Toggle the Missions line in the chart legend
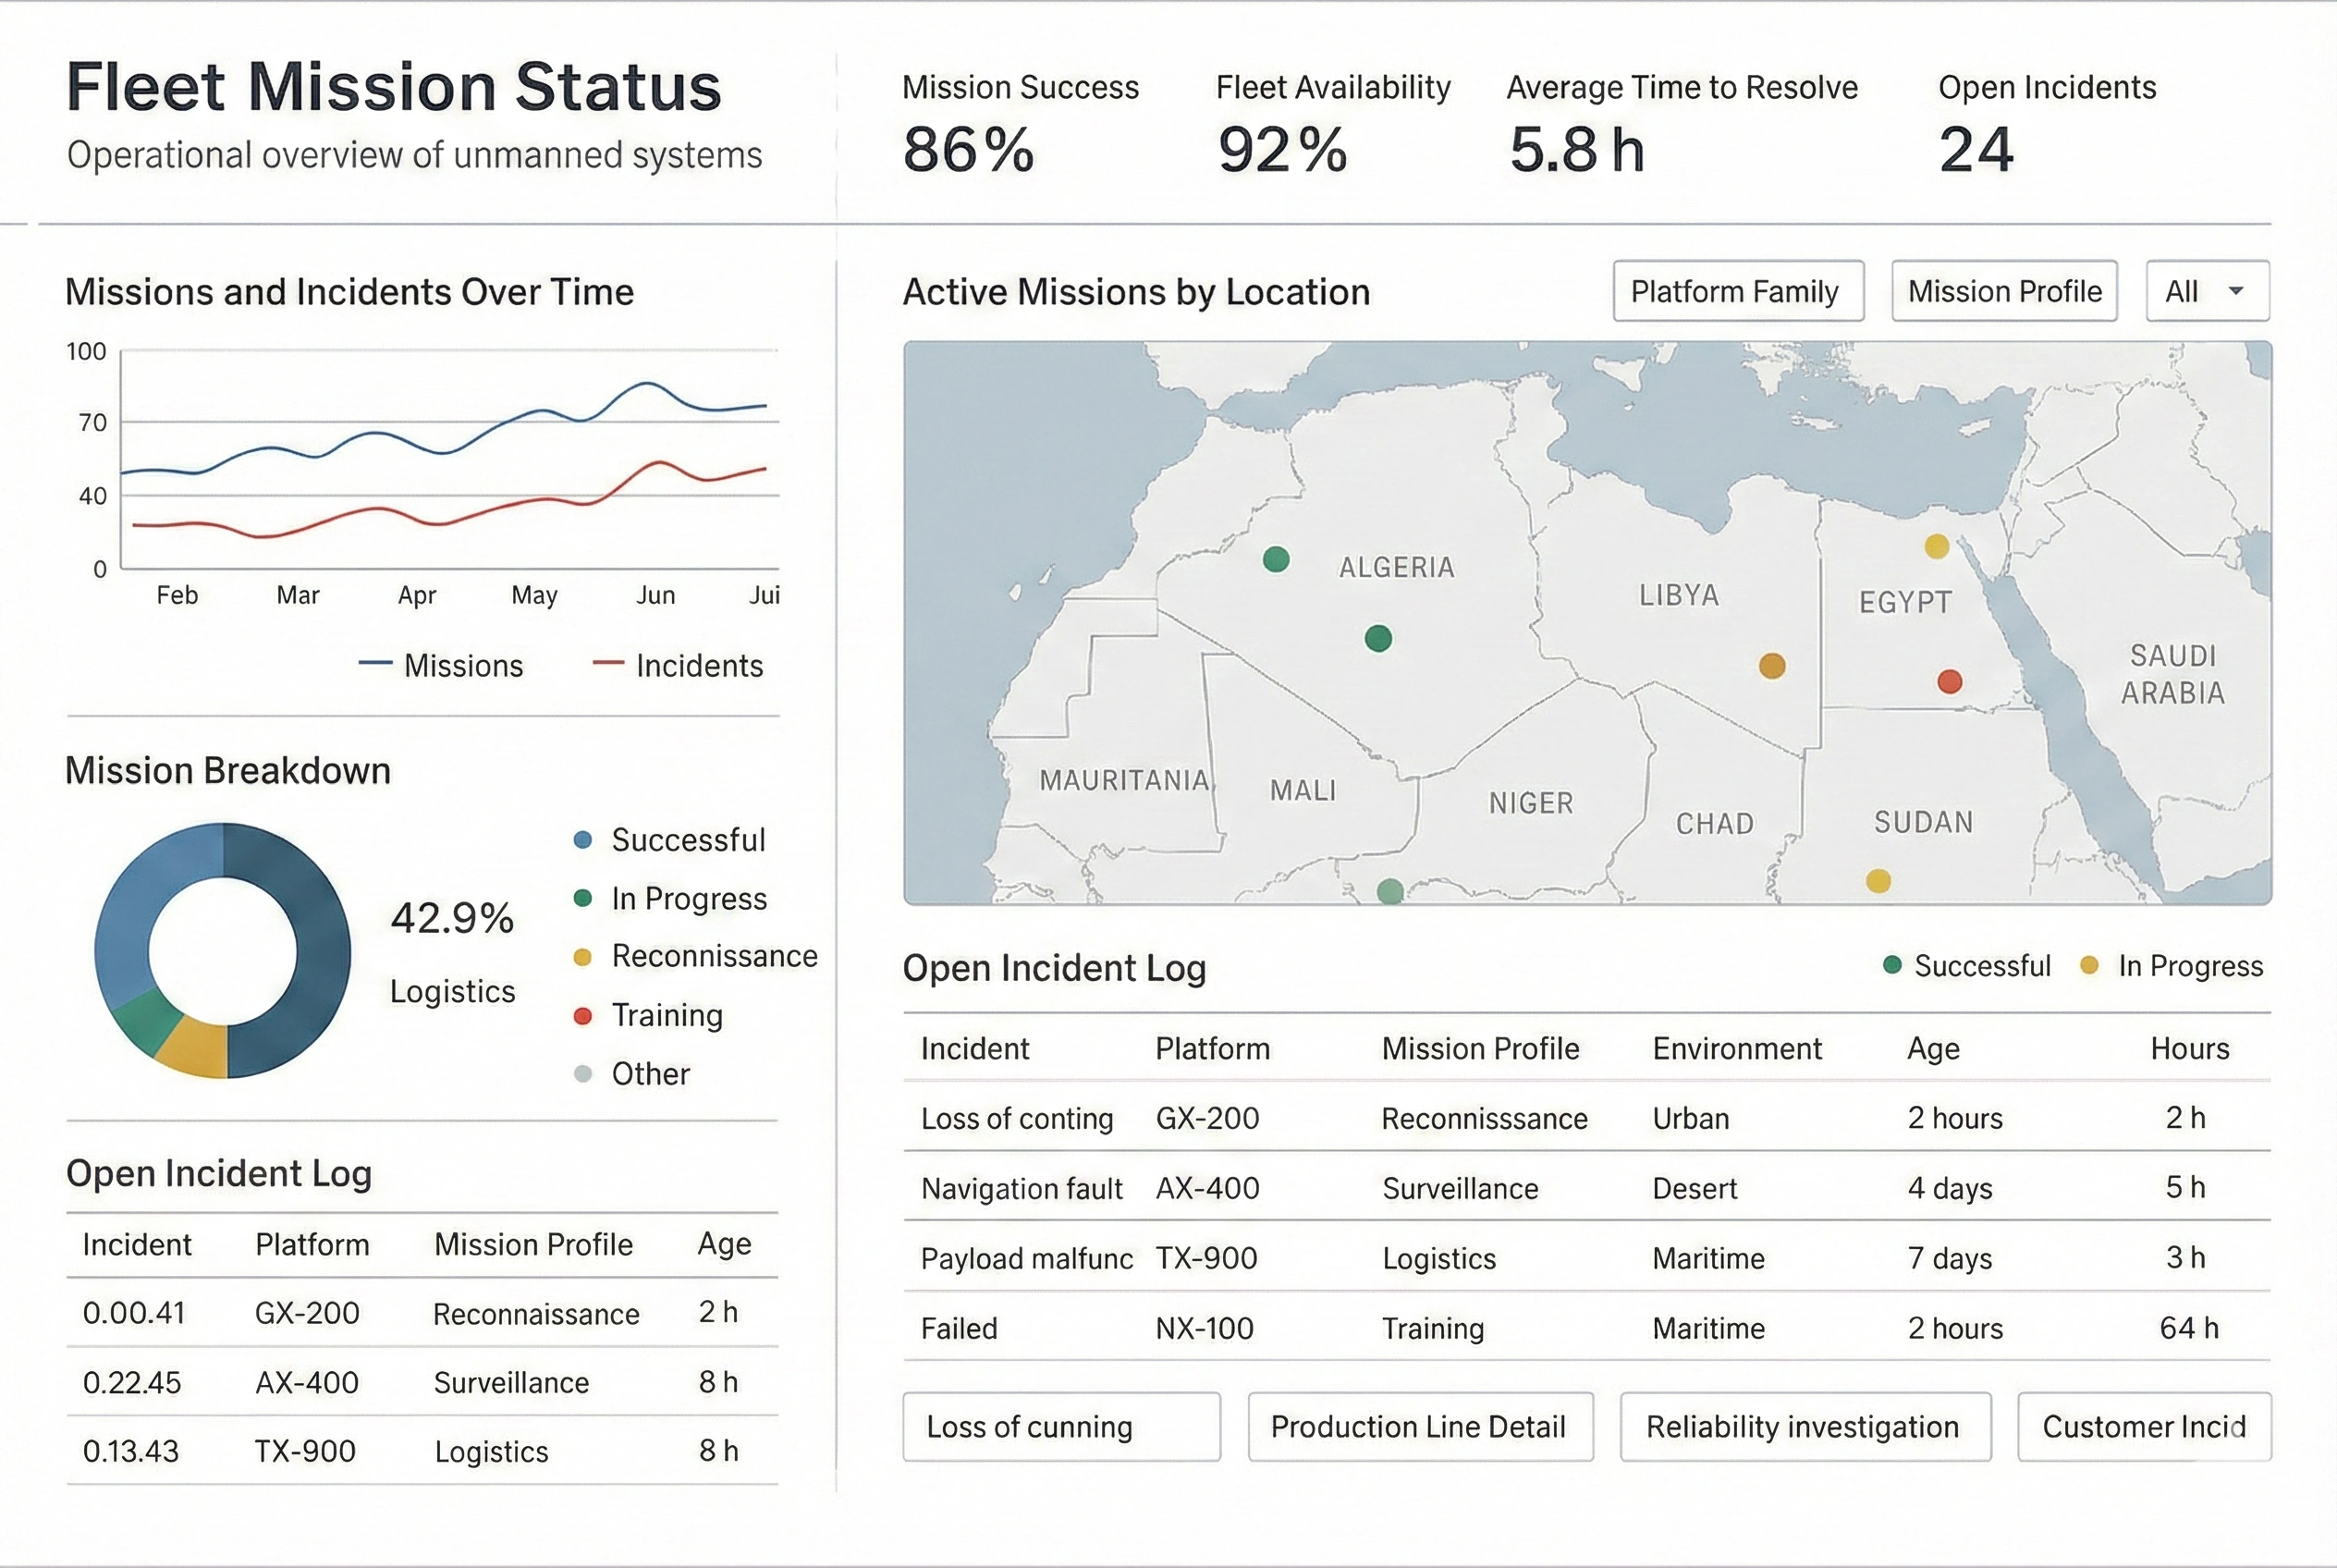Viewport: 2337px width, 1568px height. click(x=440, y=665)
